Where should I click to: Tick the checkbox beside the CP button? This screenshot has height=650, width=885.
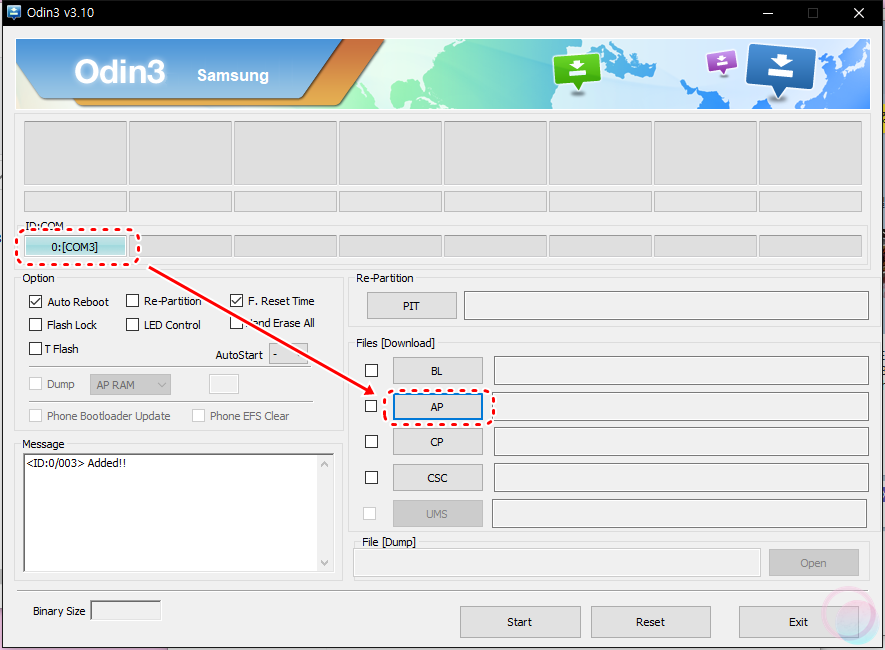[x=371, y=442]
